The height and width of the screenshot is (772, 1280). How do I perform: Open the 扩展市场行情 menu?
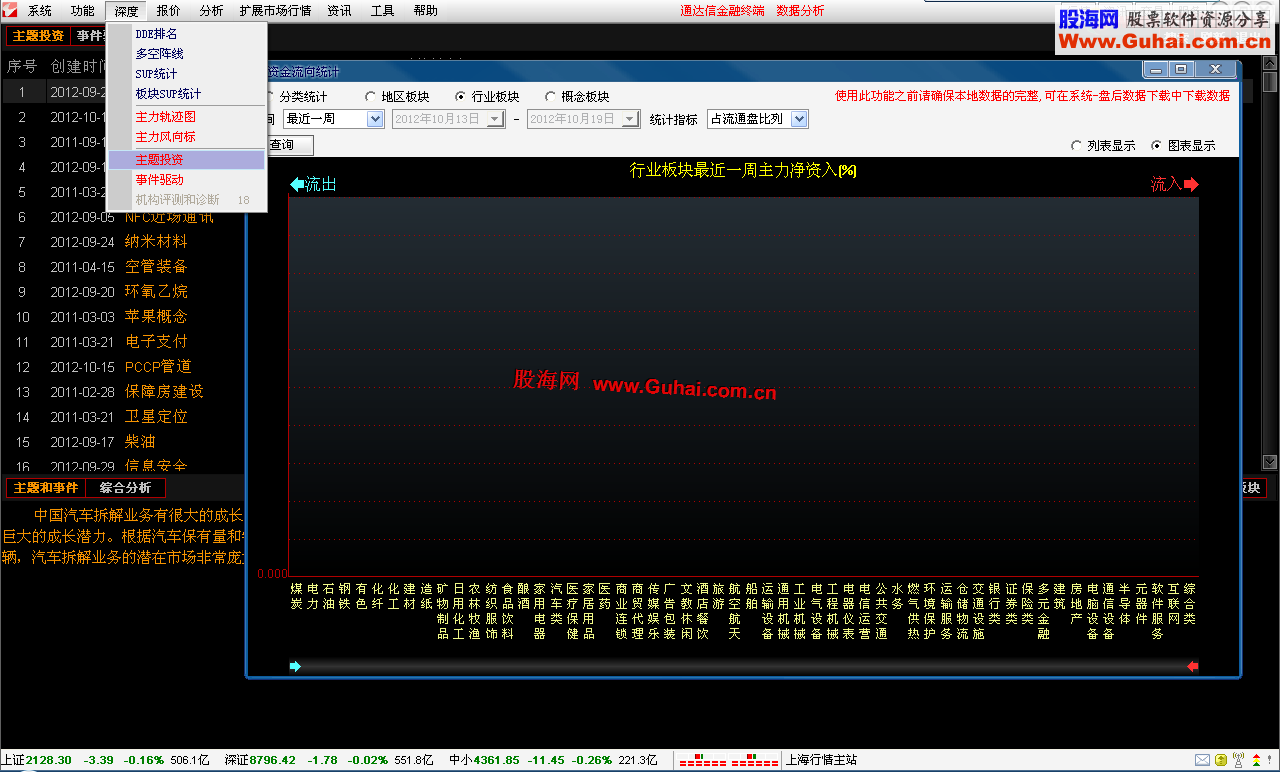[275, 11]
